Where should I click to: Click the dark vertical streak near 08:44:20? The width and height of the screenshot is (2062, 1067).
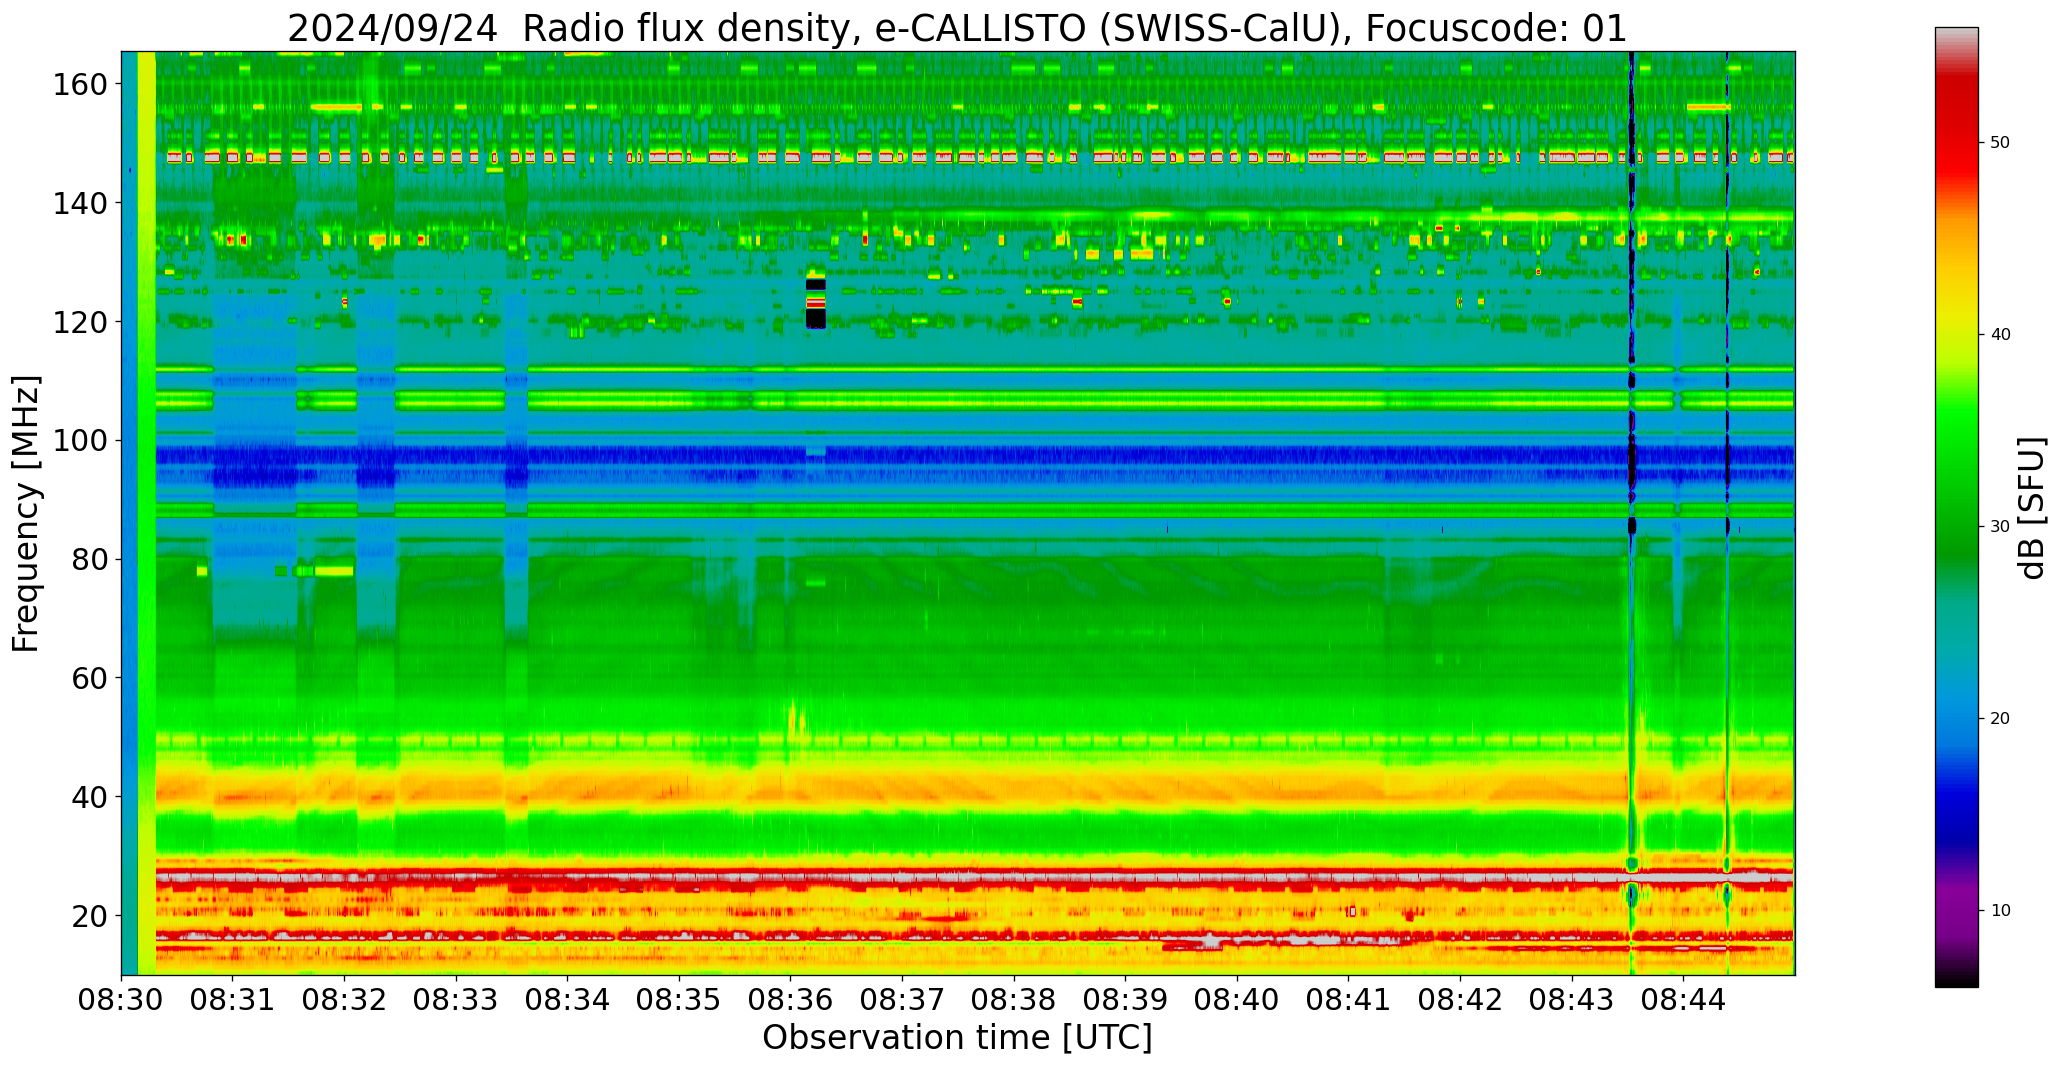pos(1727,513)
